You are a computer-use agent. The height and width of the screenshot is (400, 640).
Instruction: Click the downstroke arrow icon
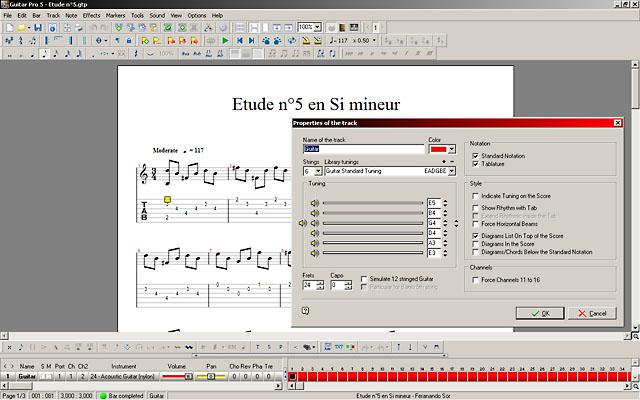click(x=410, y=347)
